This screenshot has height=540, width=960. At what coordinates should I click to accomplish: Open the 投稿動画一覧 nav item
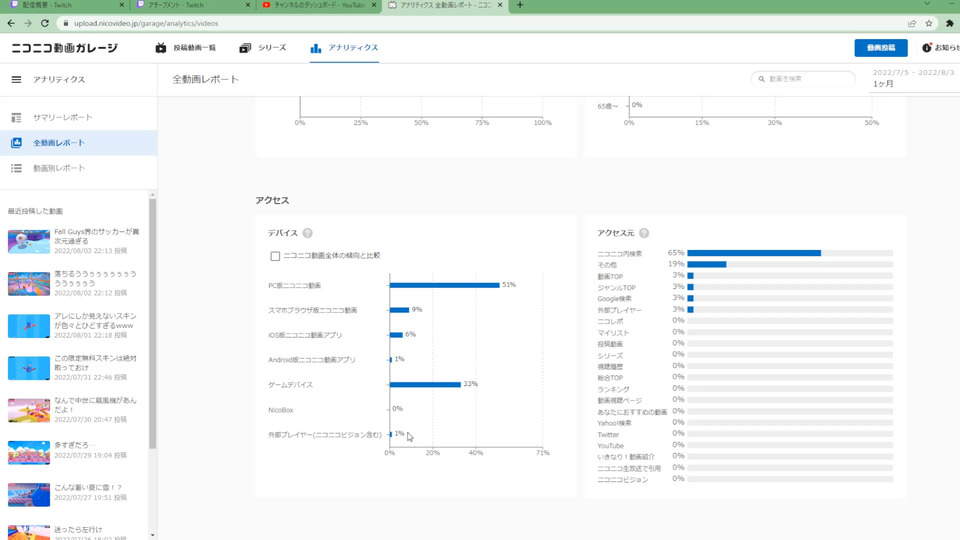tap(186, 48)
